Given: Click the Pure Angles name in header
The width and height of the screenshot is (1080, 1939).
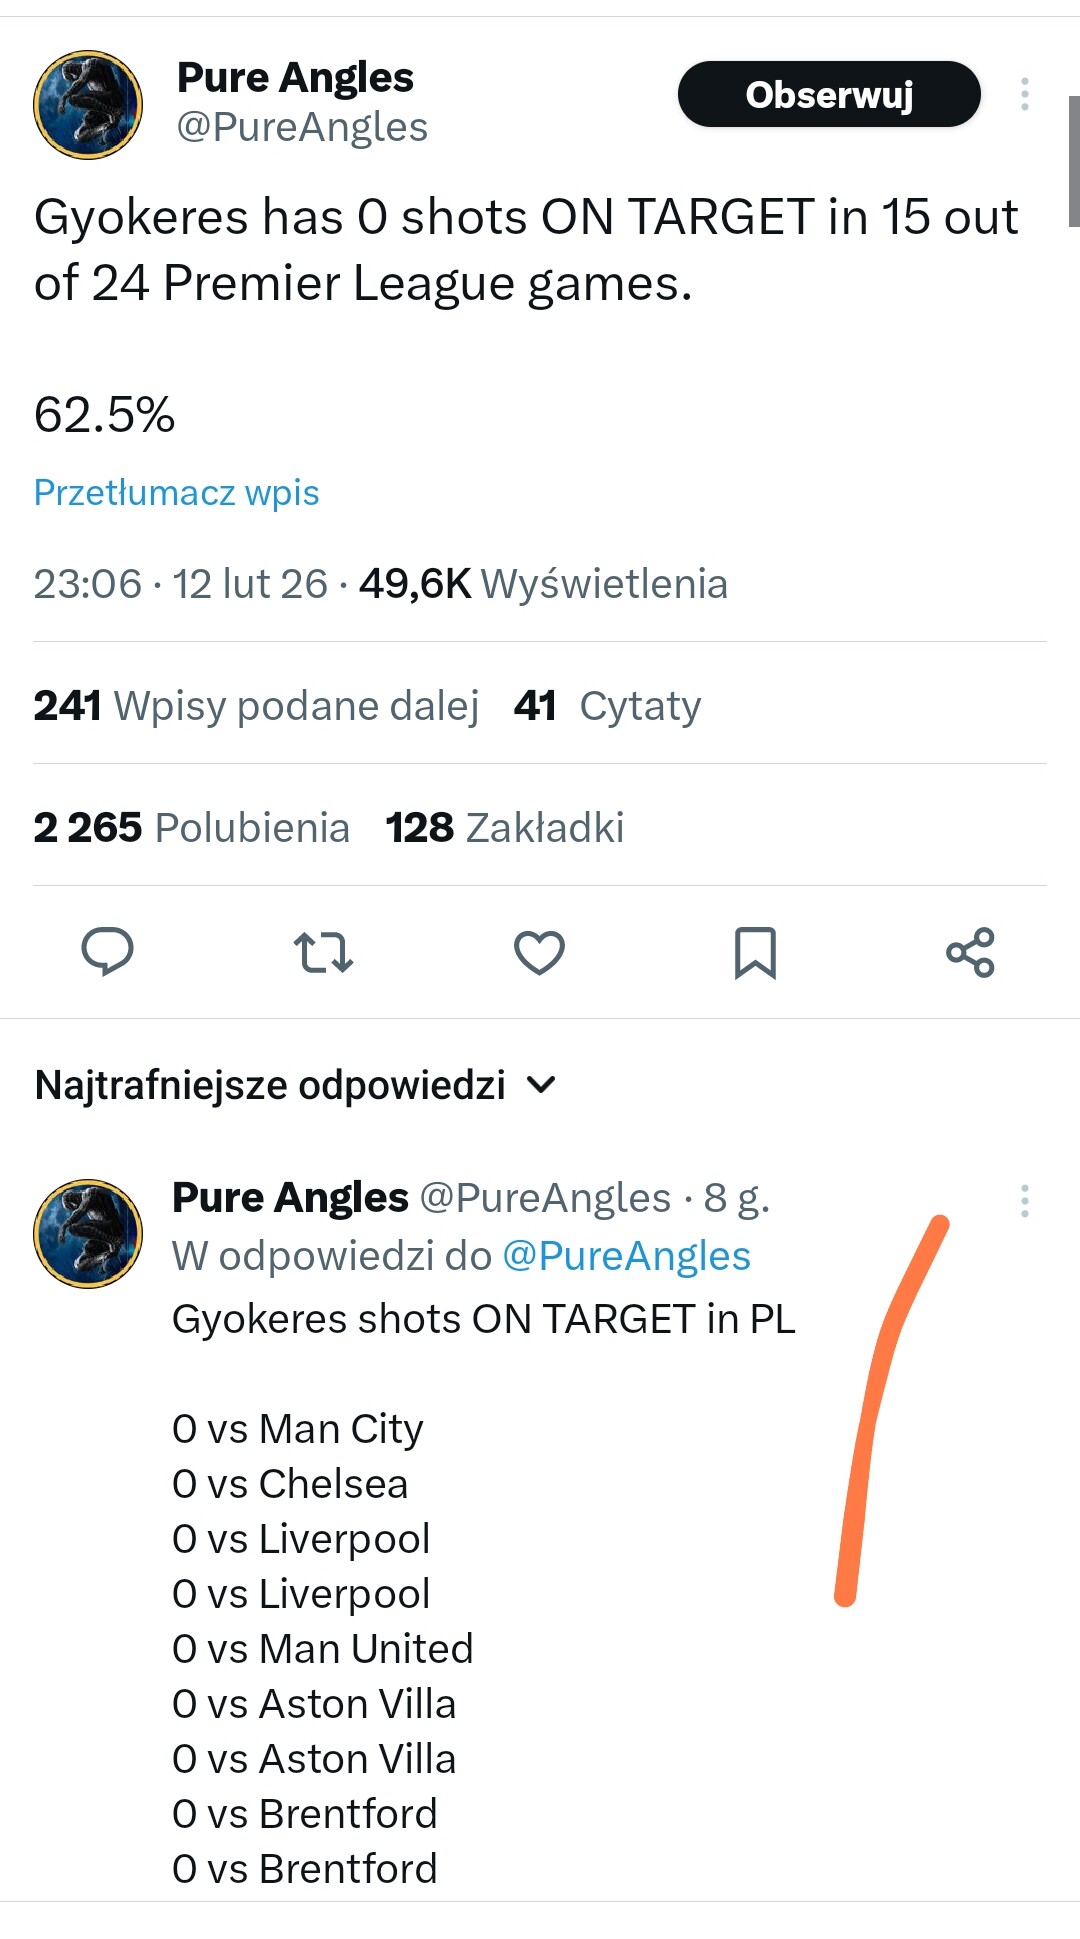Looking at the screenshot, I should coord(295,77).
